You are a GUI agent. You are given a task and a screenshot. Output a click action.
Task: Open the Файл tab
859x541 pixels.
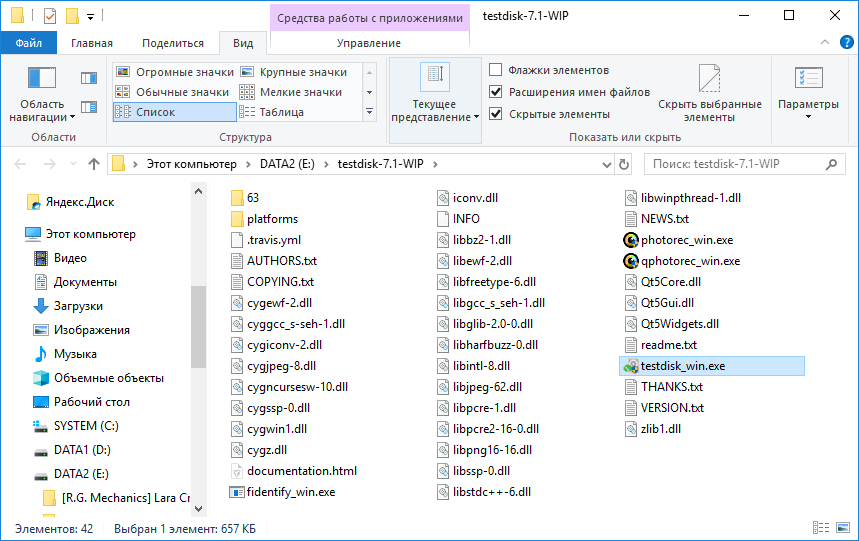(28, 43)
